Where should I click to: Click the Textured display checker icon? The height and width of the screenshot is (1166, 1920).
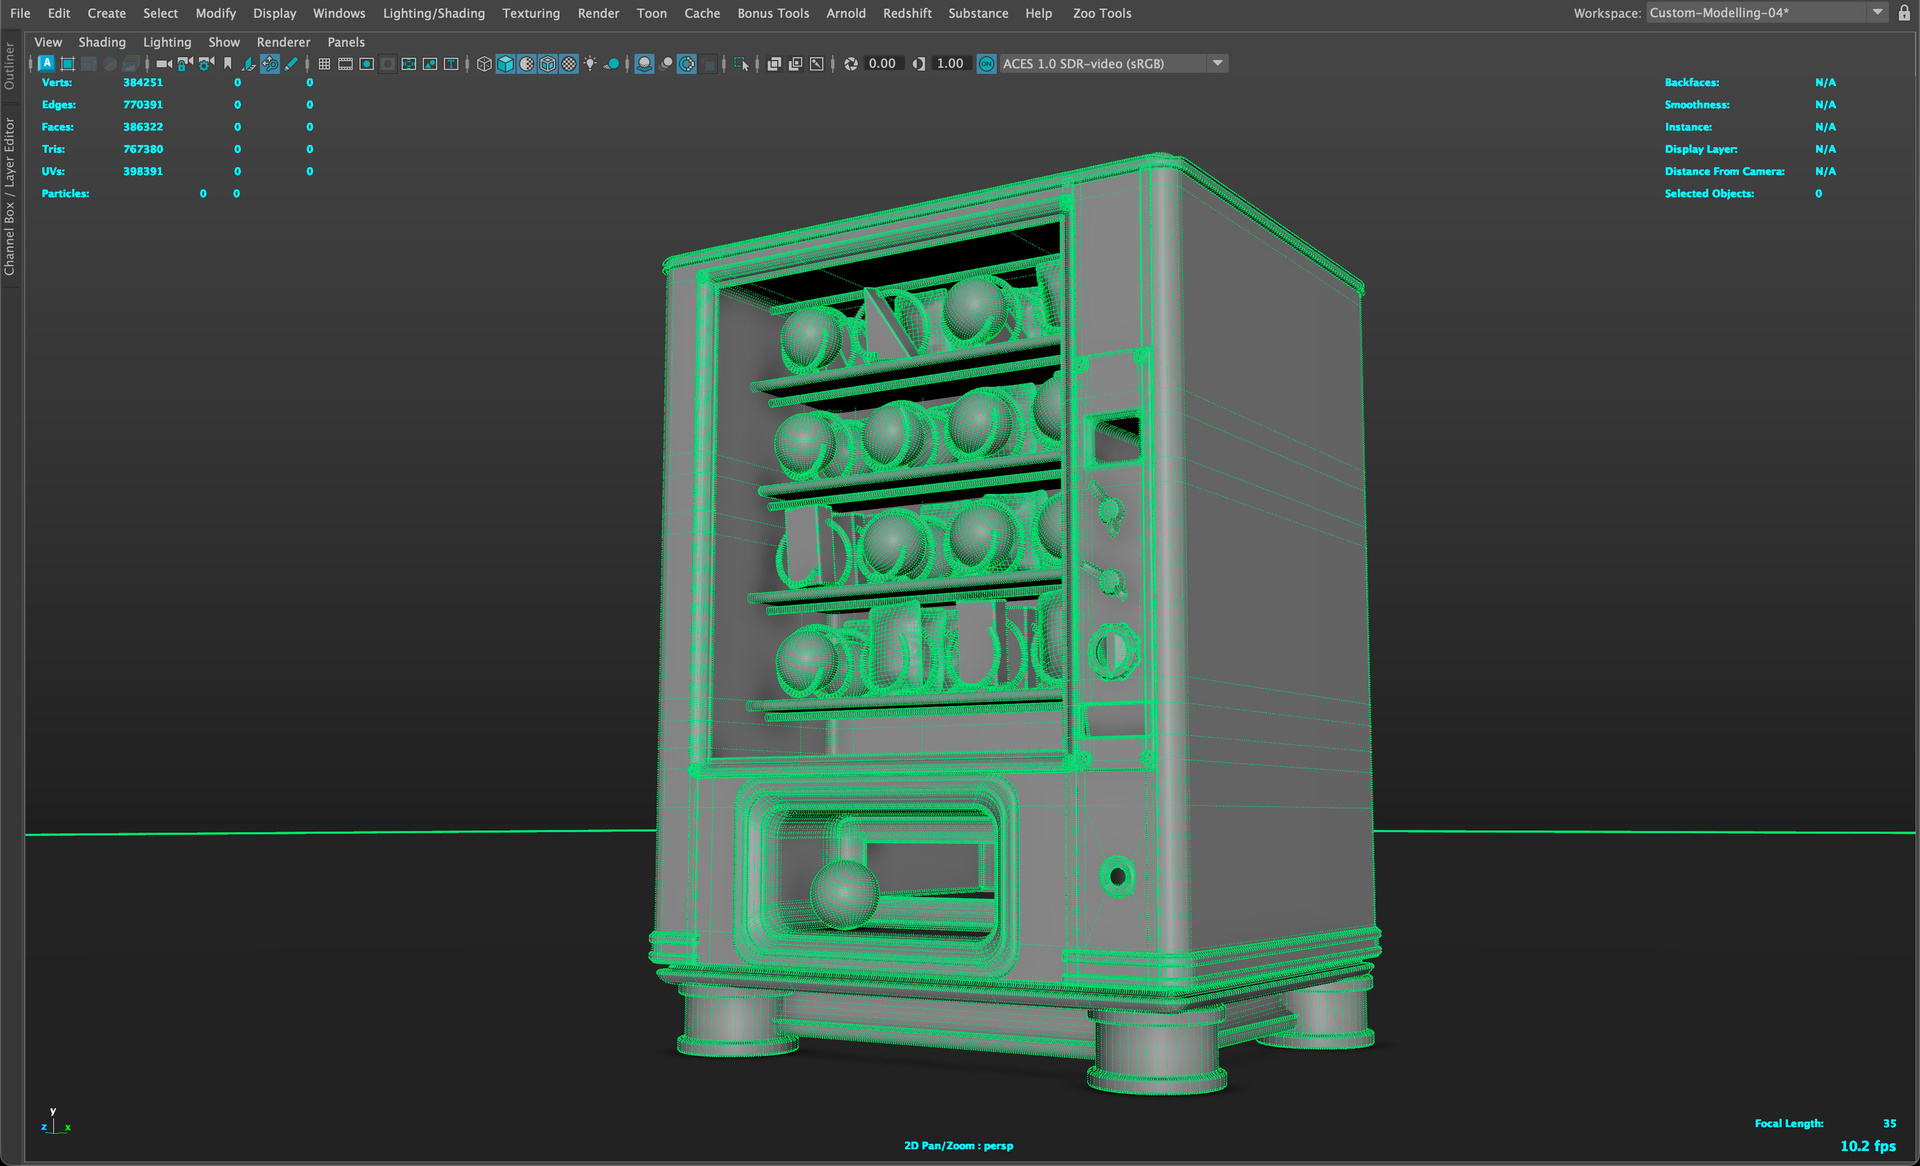click(568, 63)
